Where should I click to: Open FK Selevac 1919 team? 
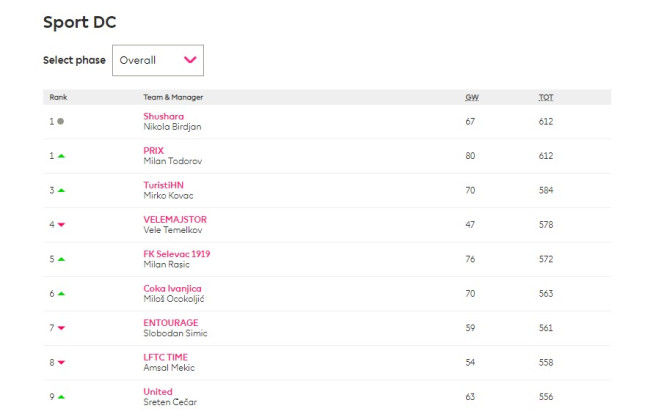[x=176, y=254]
